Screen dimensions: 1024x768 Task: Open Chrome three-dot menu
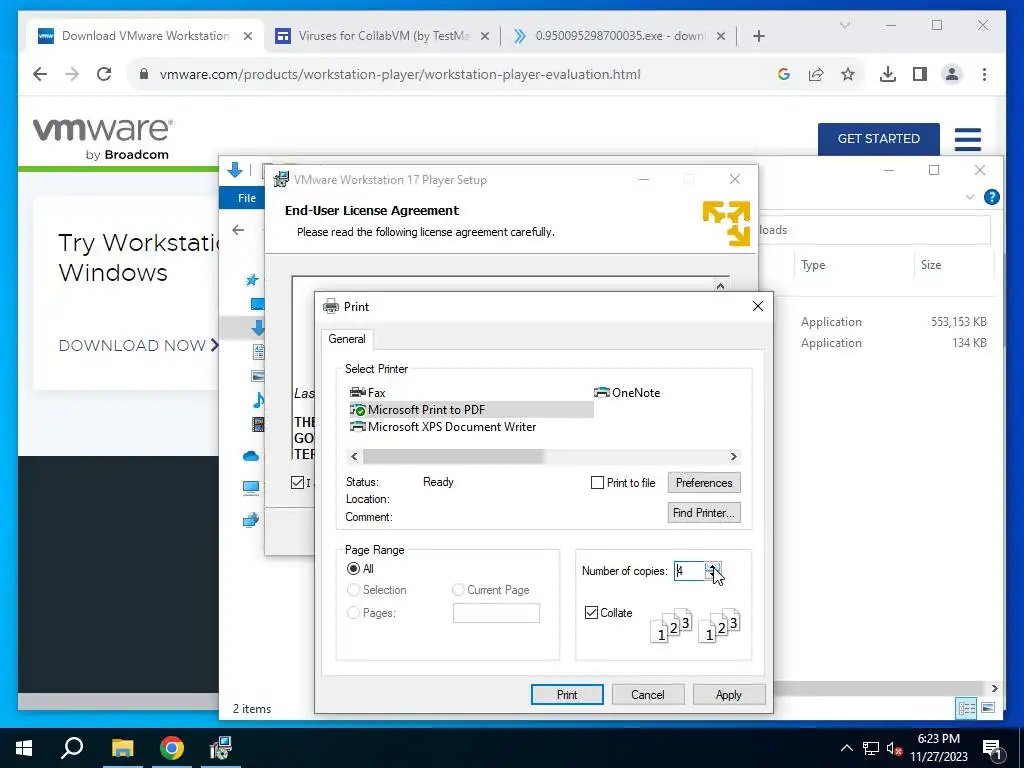pos(984,74)
